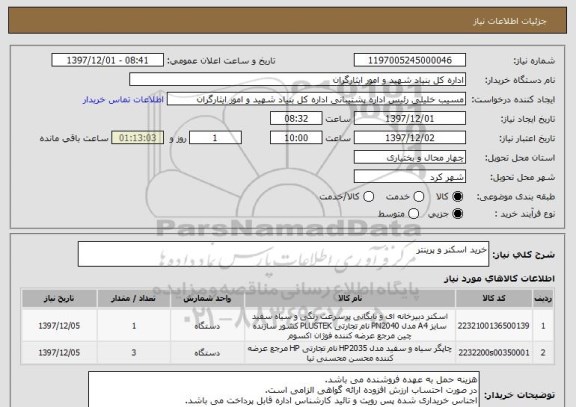Image resolution: width=576 pixels, height=407 pixels.
Task: Click the توضیحات خریدار label
Action: pyautogui.click(x=519, y=395)
